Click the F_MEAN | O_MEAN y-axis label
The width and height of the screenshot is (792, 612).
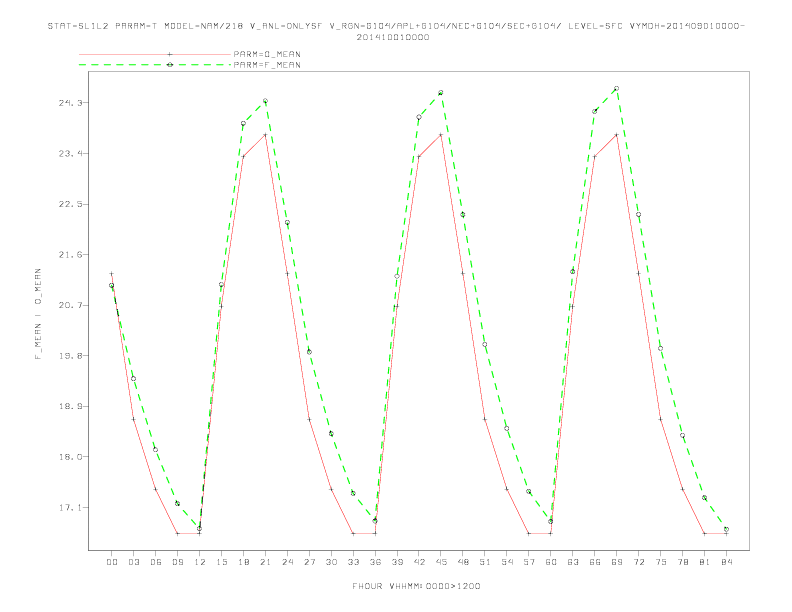point(38,314)
